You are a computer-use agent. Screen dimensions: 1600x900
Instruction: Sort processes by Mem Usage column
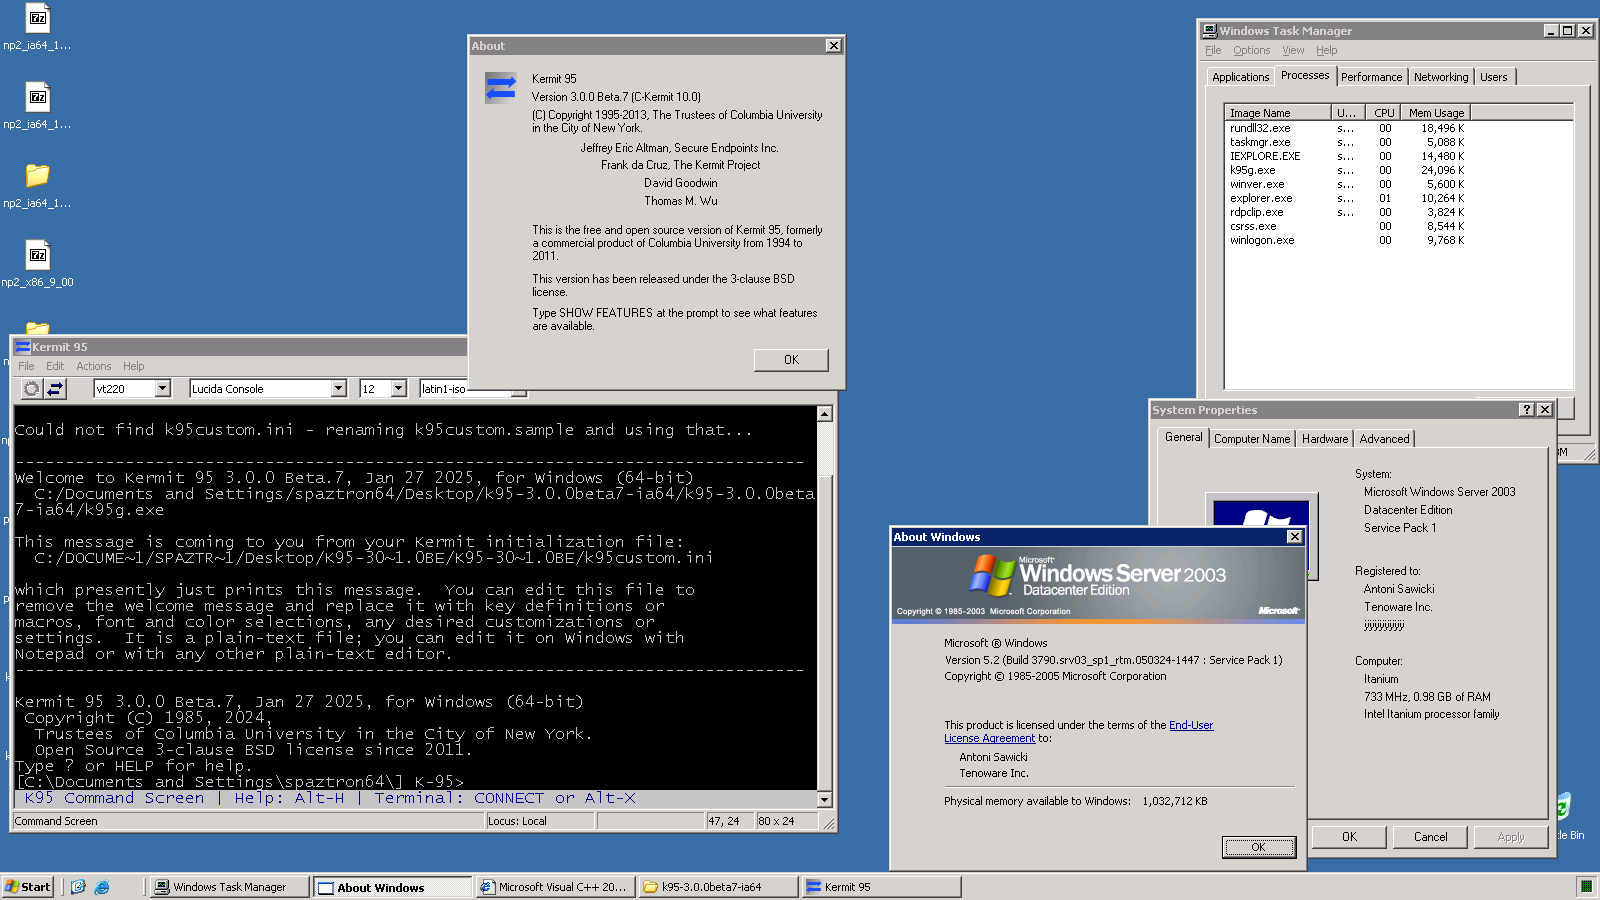[1436, 113]
